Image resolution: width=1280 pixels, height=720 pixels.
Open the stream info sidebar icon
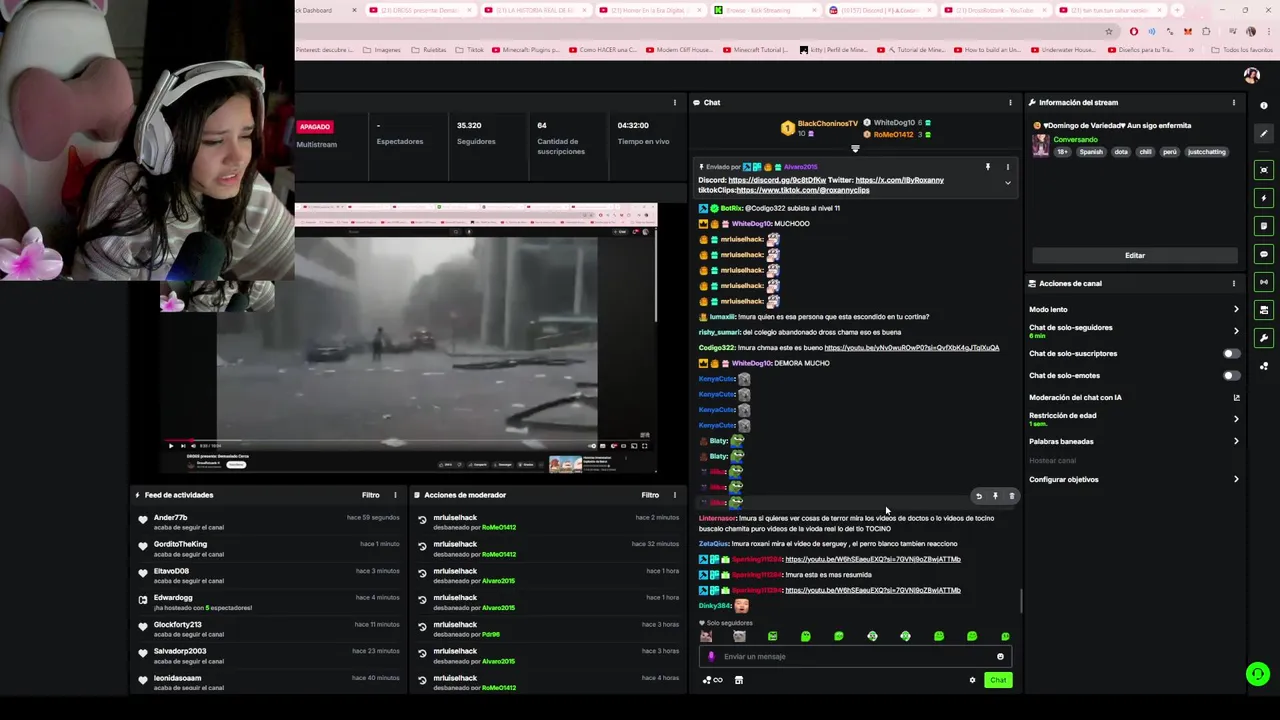(1264, 106)
